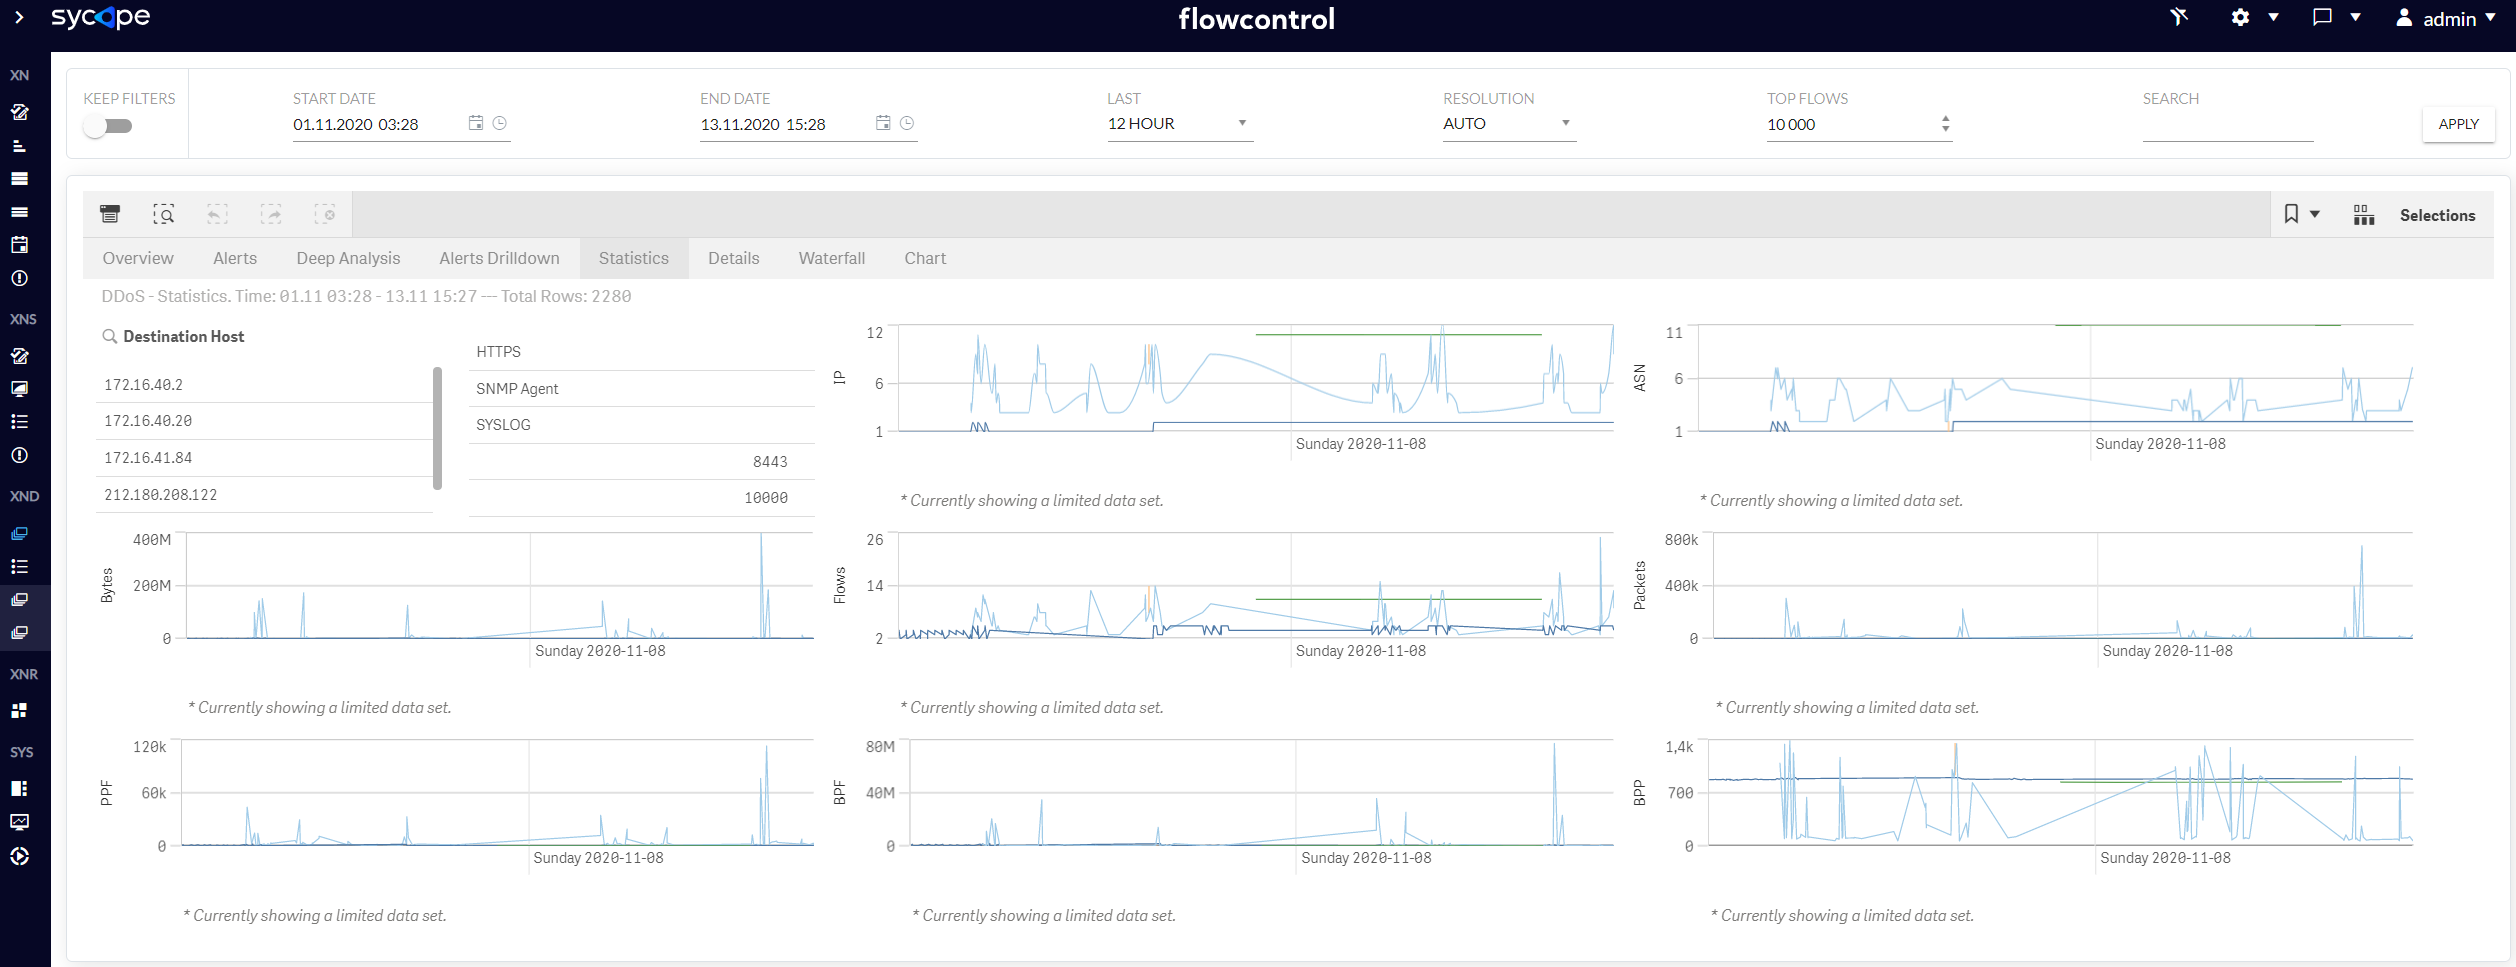The width and height of the screenshot is (2516, 967).
Task: Click the APPLY button
Action: (2458, 124)
